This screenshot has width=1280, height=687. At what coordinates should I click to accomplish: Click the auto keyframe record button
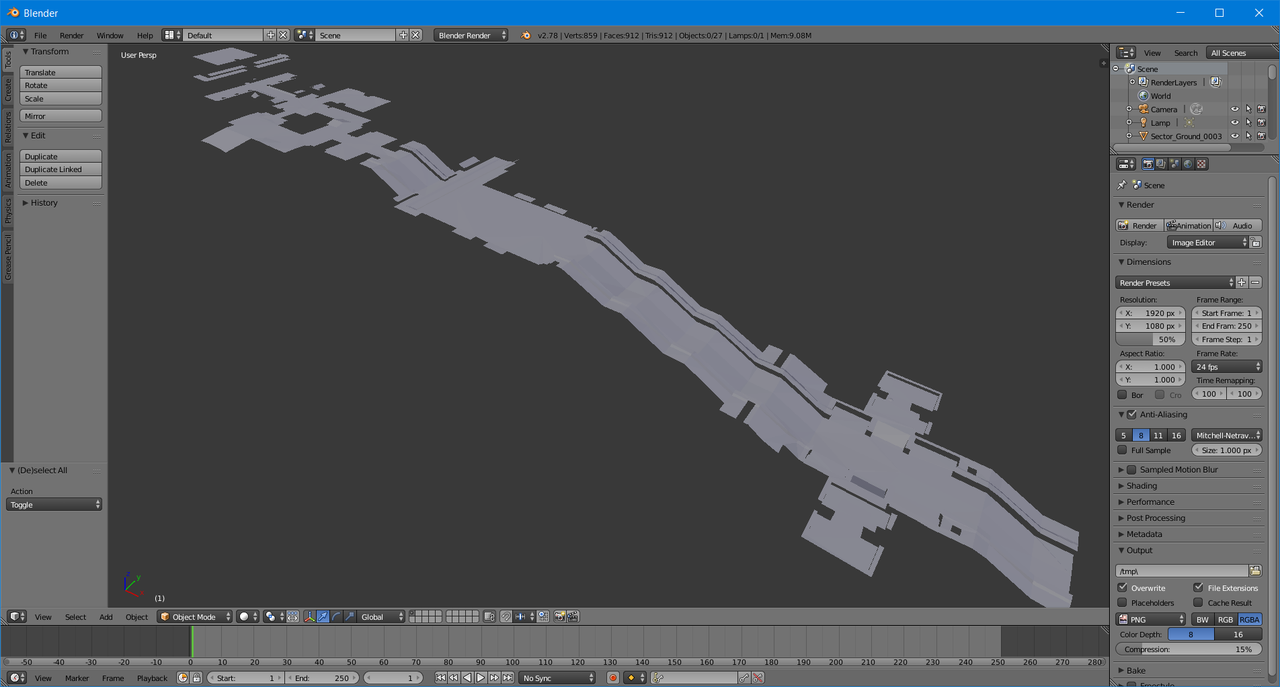613,678
